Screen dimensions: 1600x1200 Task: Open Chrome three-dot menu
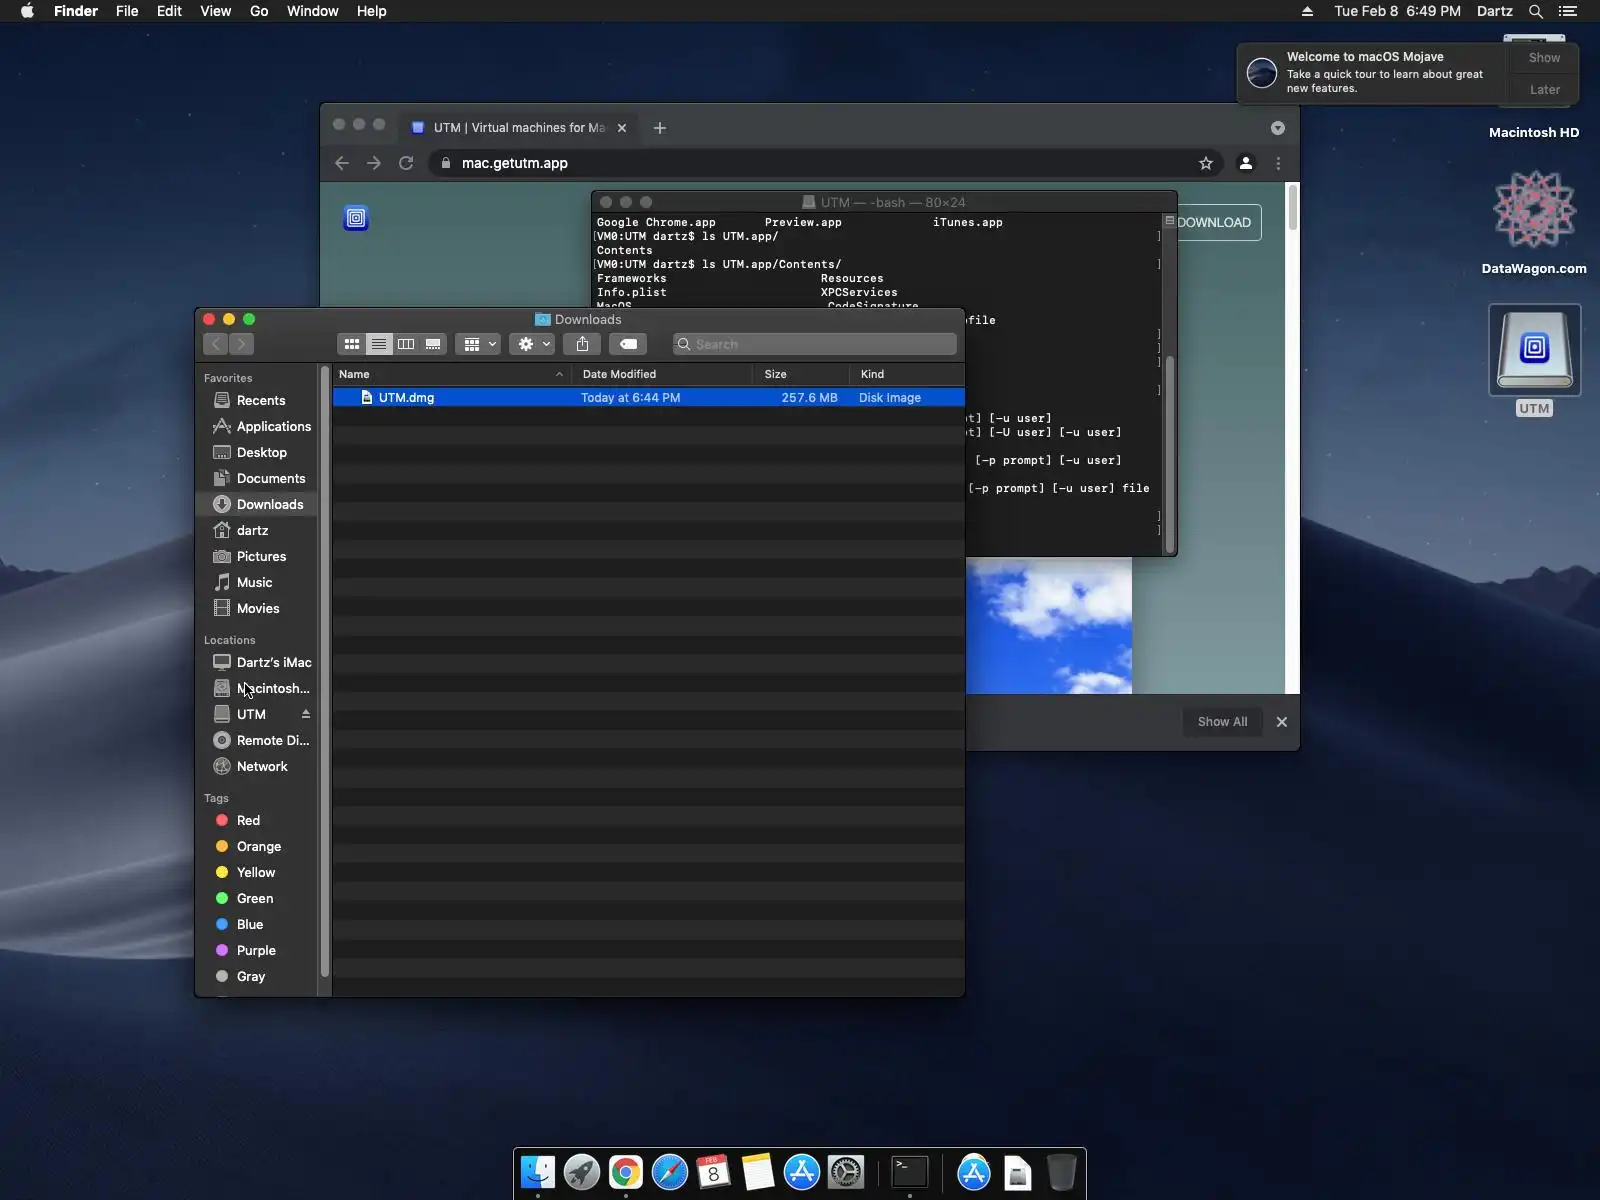pyautogui.click(x=1278, y=163)
